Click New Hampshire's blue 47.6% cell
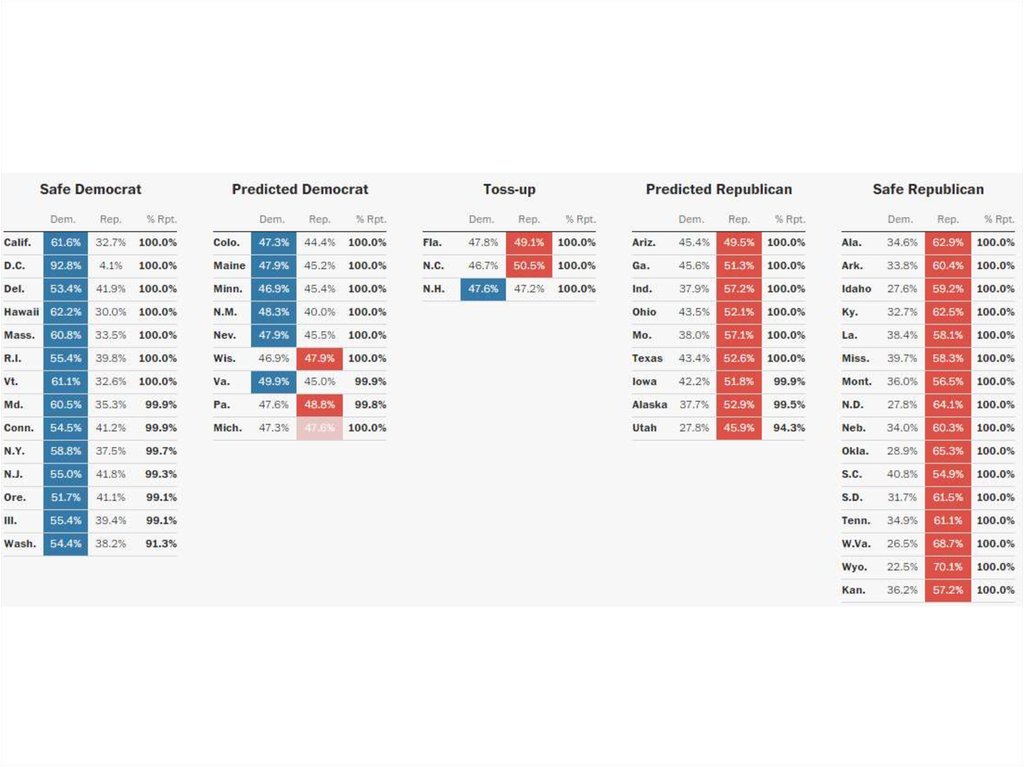Viewport: 1024px width, 767px height. [483, 289]
